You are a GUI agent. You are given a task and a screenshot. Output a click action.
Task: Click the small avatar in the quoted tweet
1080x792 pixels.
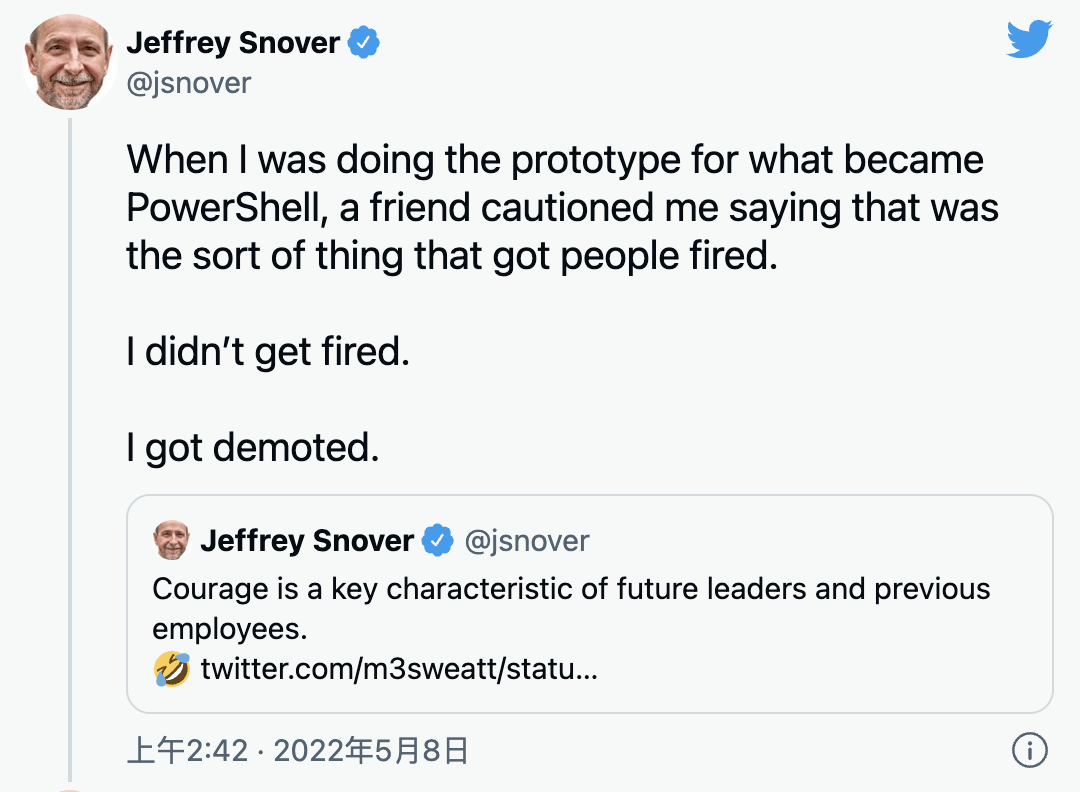click(x=171, y=541)
